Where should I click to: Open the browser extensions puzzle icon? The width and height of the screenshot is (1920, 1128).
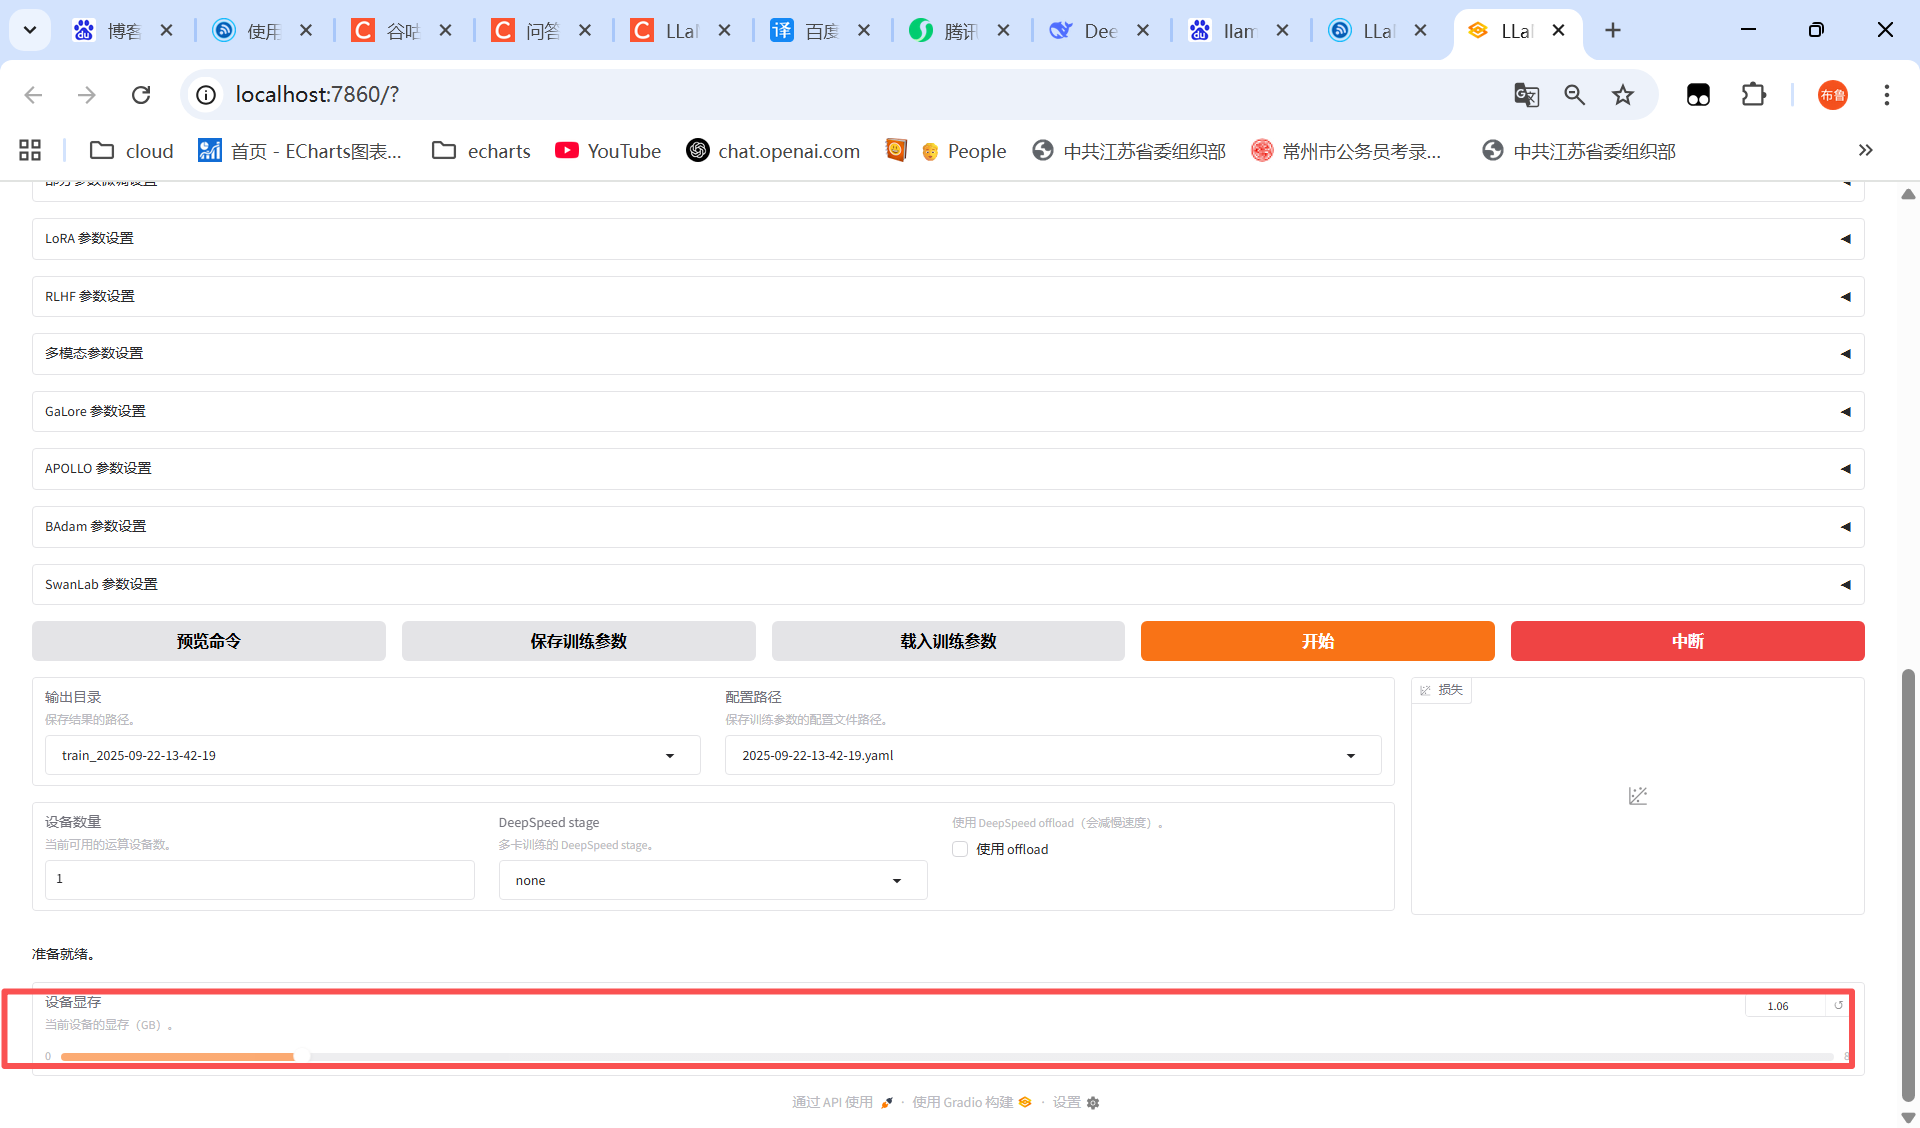click(x=1753, y=95)
